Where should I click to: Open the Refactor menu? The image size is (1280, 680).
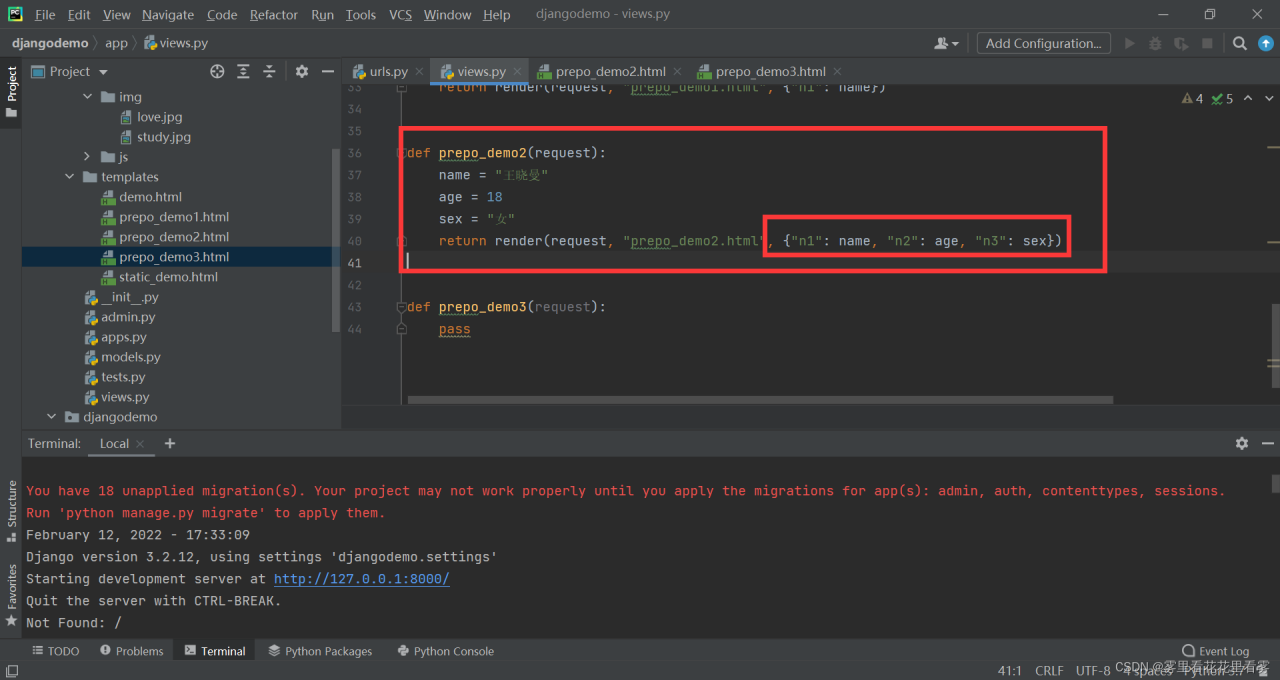pos(273,14)
